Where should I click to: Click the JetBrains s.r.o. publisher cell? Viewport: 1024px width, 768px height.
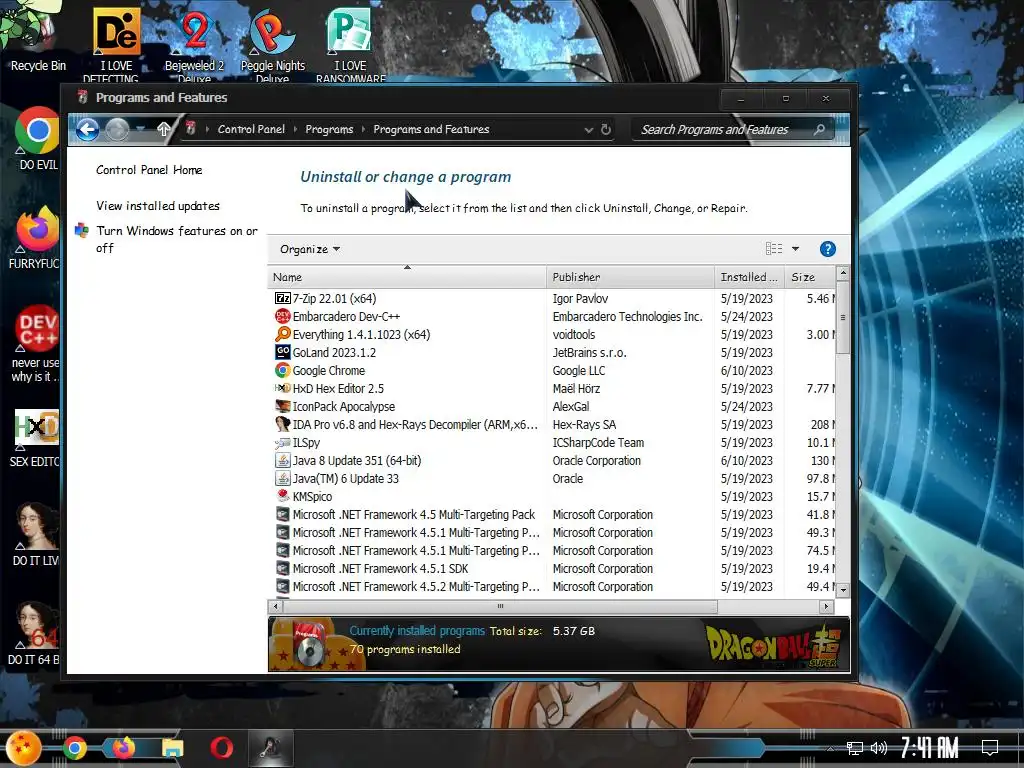589,352
